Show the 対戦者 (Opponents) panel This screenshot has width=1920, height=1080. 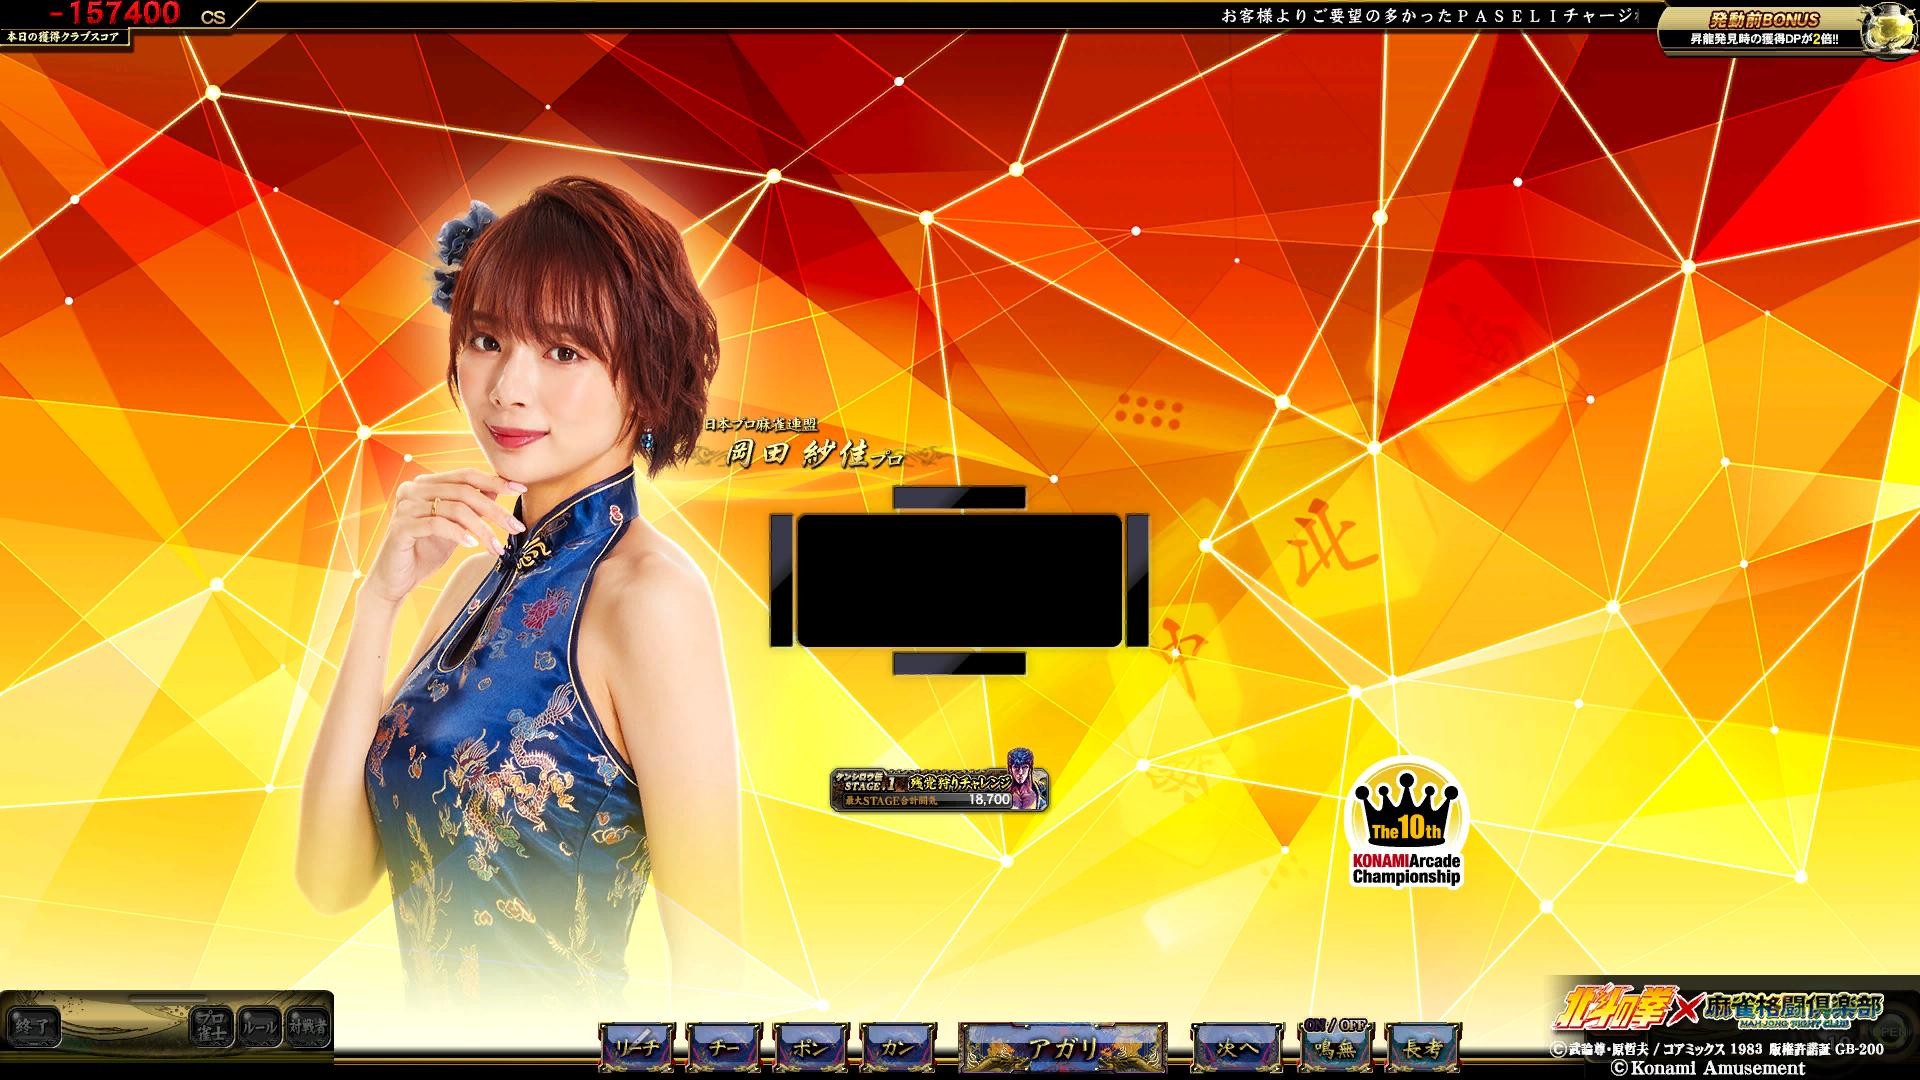[307, 1025]
